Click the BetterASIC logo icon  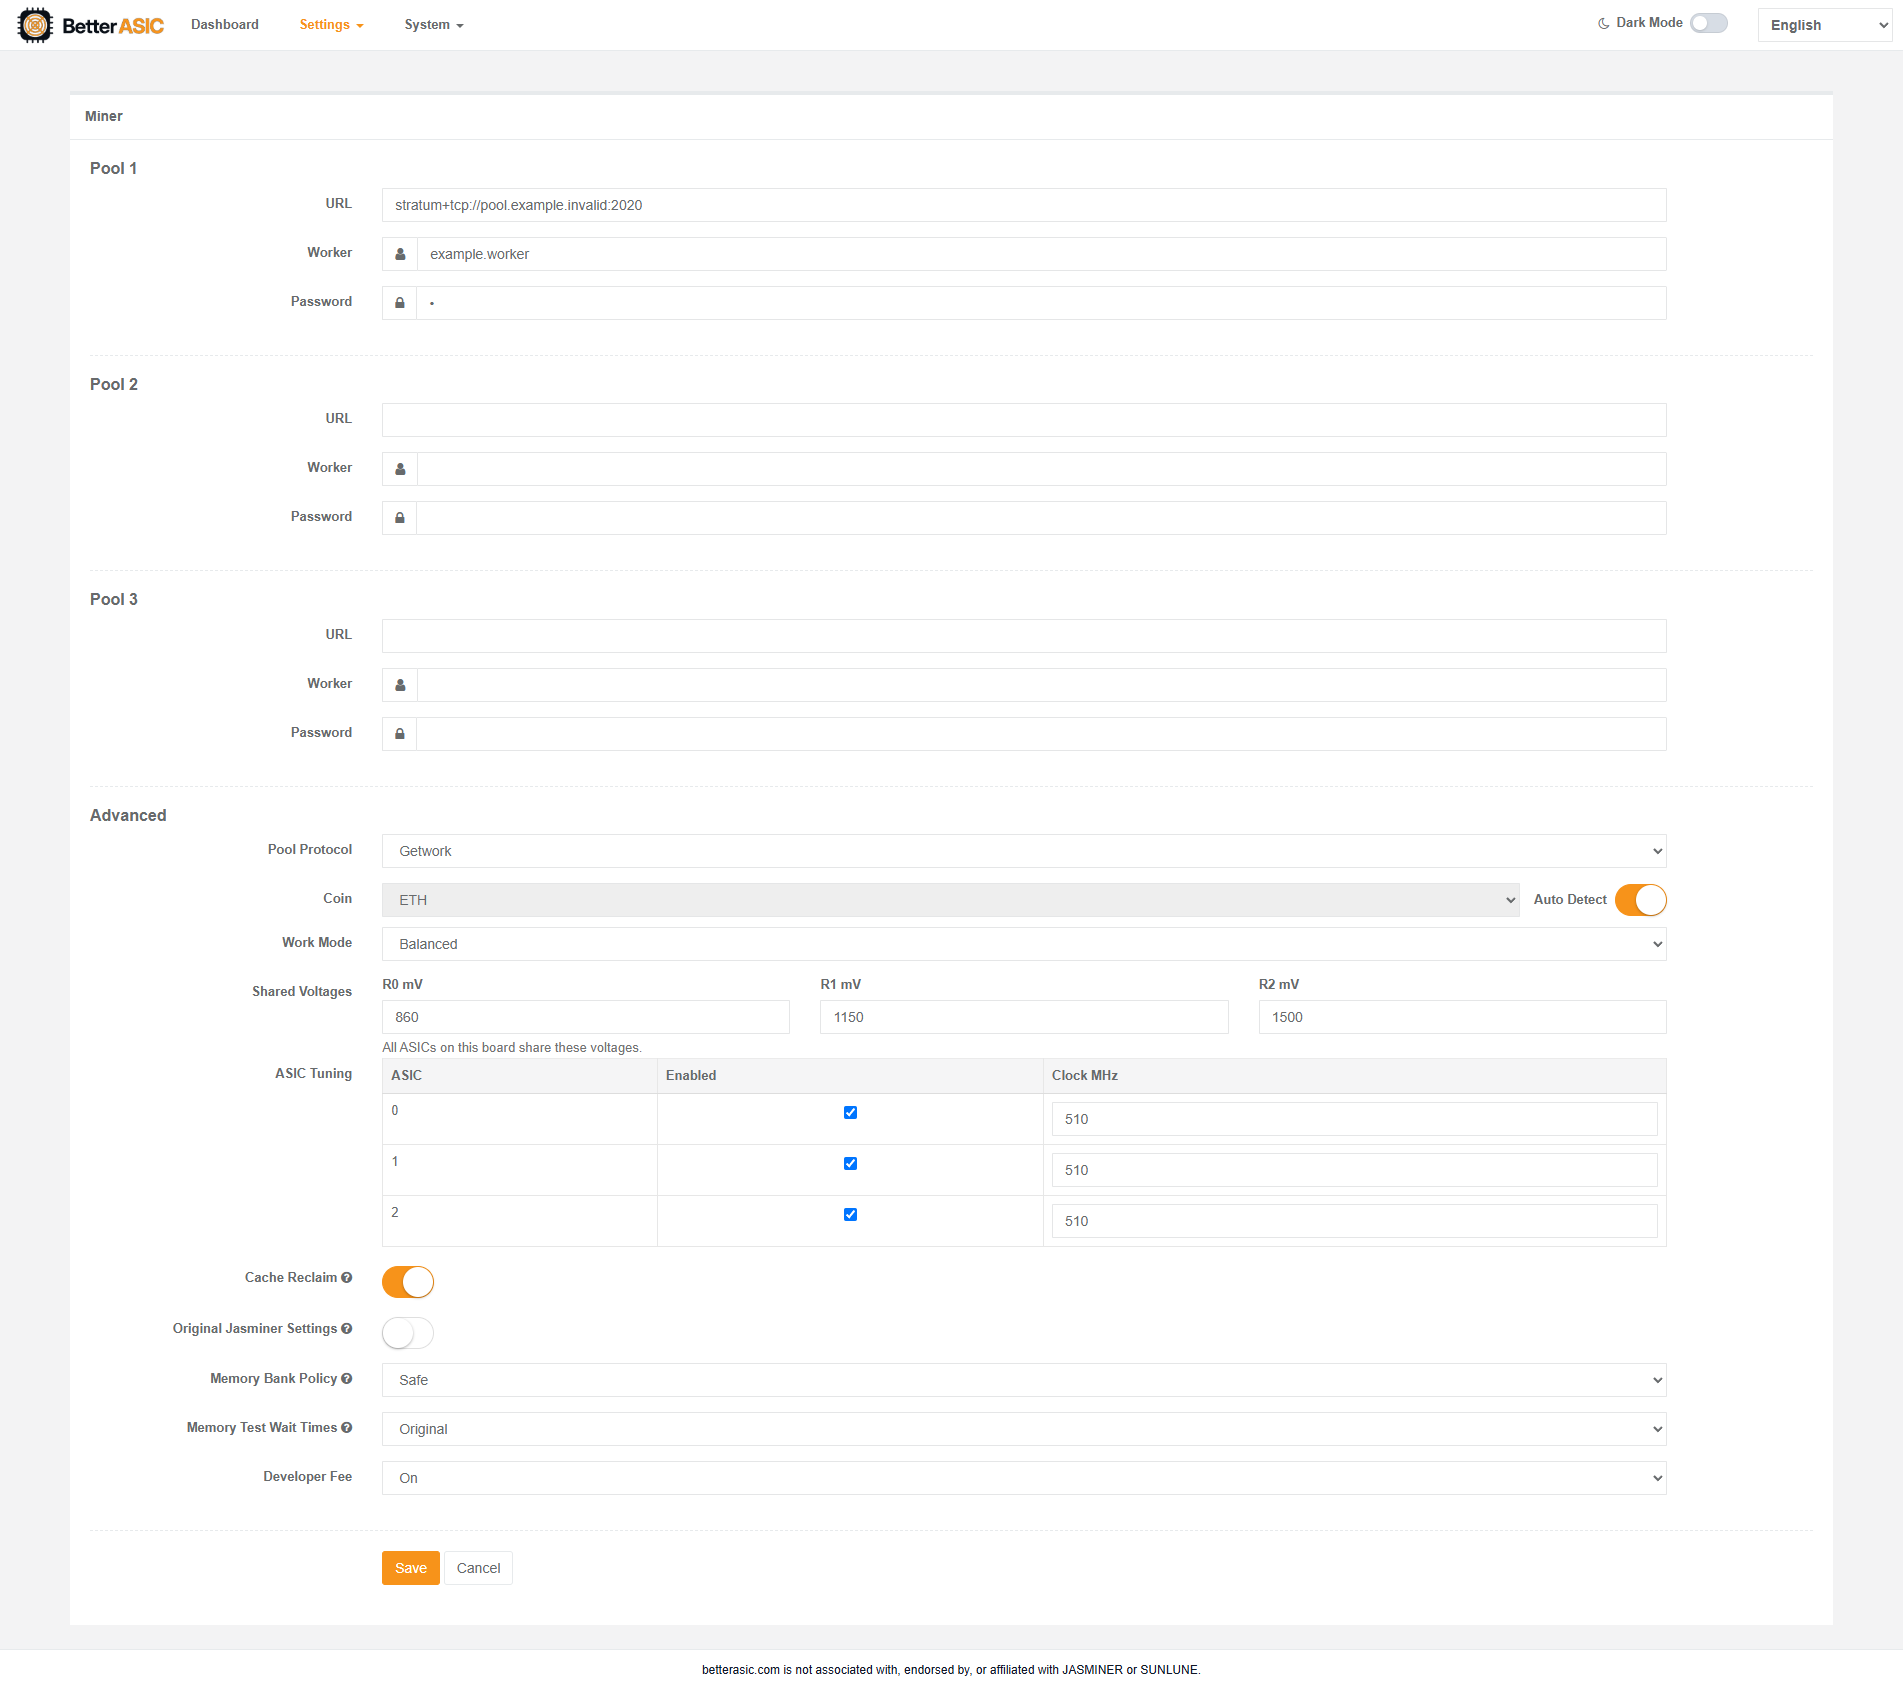[35, 25]
